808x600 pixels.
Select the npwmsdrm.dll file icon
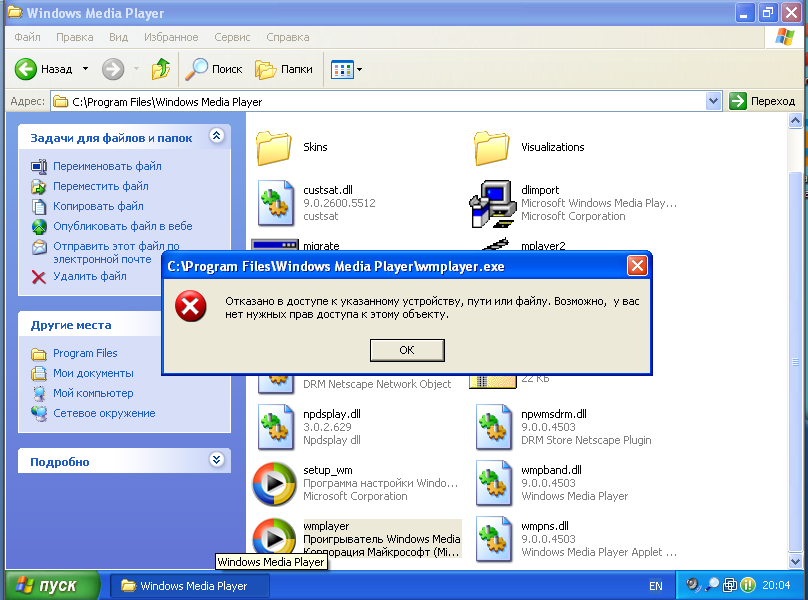(x=494, y=427)
